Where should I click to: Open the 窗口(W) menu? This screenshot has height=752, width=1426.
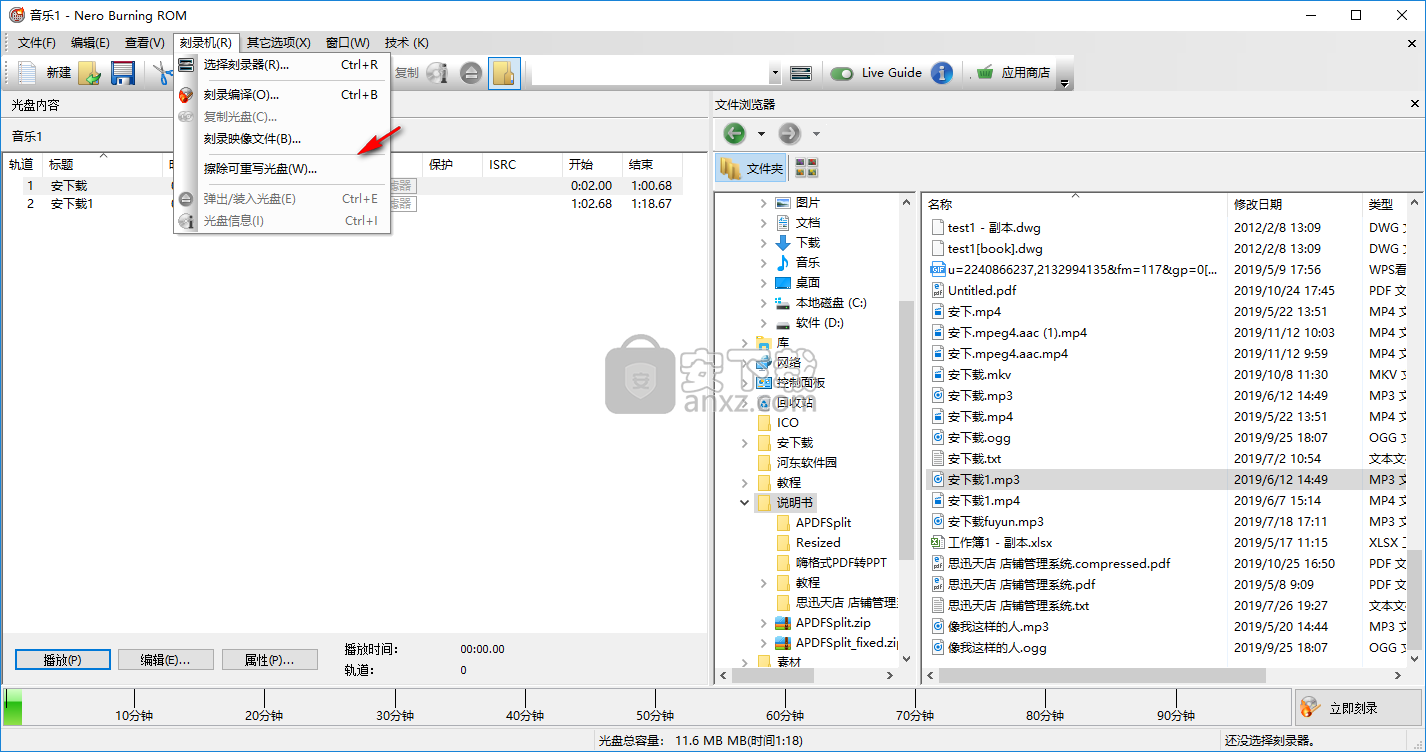(x=347, y=42)
